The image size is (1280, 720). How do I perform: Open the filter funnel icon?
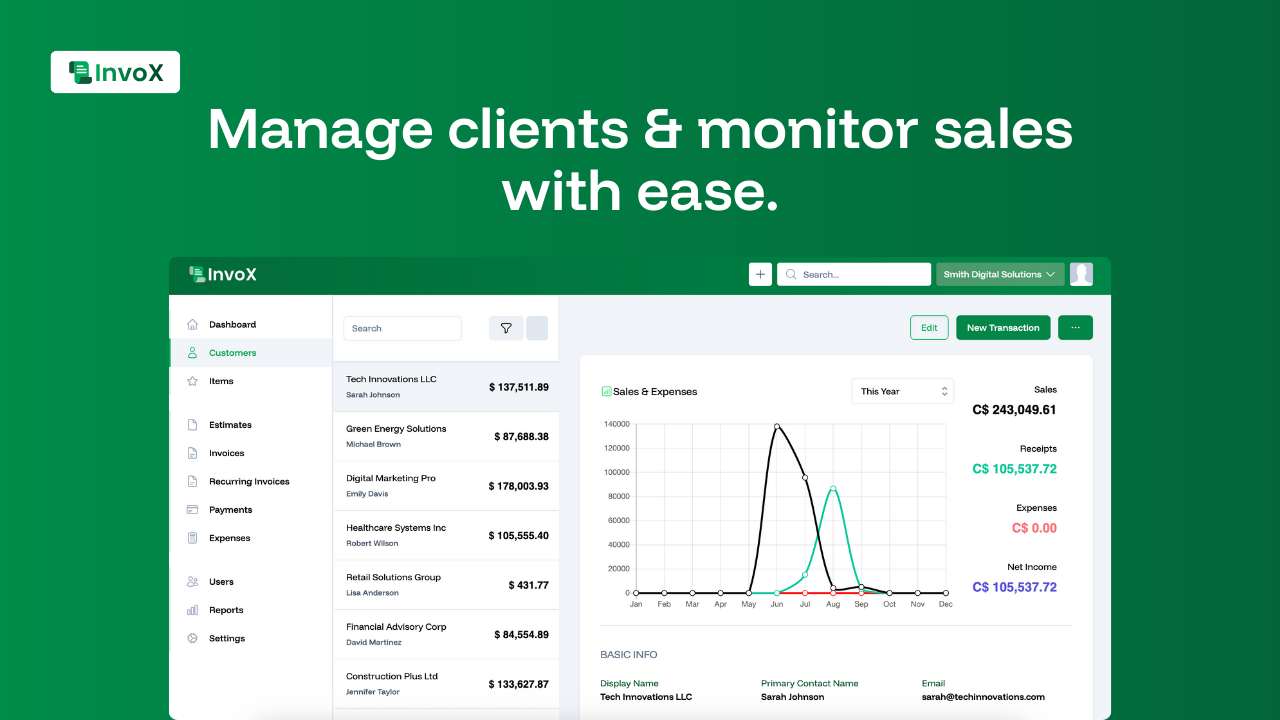pyautogui.click(x=506, y=328)
